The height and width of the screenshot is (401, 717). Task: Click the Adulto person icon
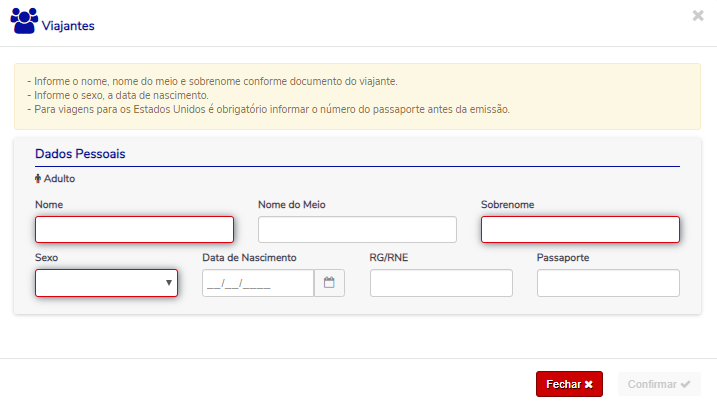pyautogui.click(x=38, y=179)
